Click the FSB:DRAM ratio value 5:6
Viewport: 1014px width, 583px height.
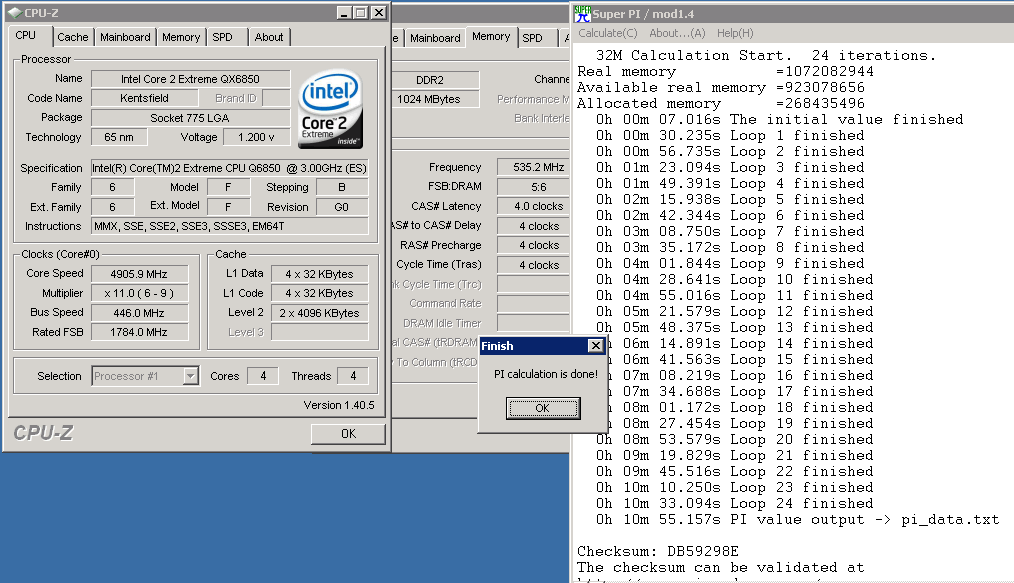point(534,187)
